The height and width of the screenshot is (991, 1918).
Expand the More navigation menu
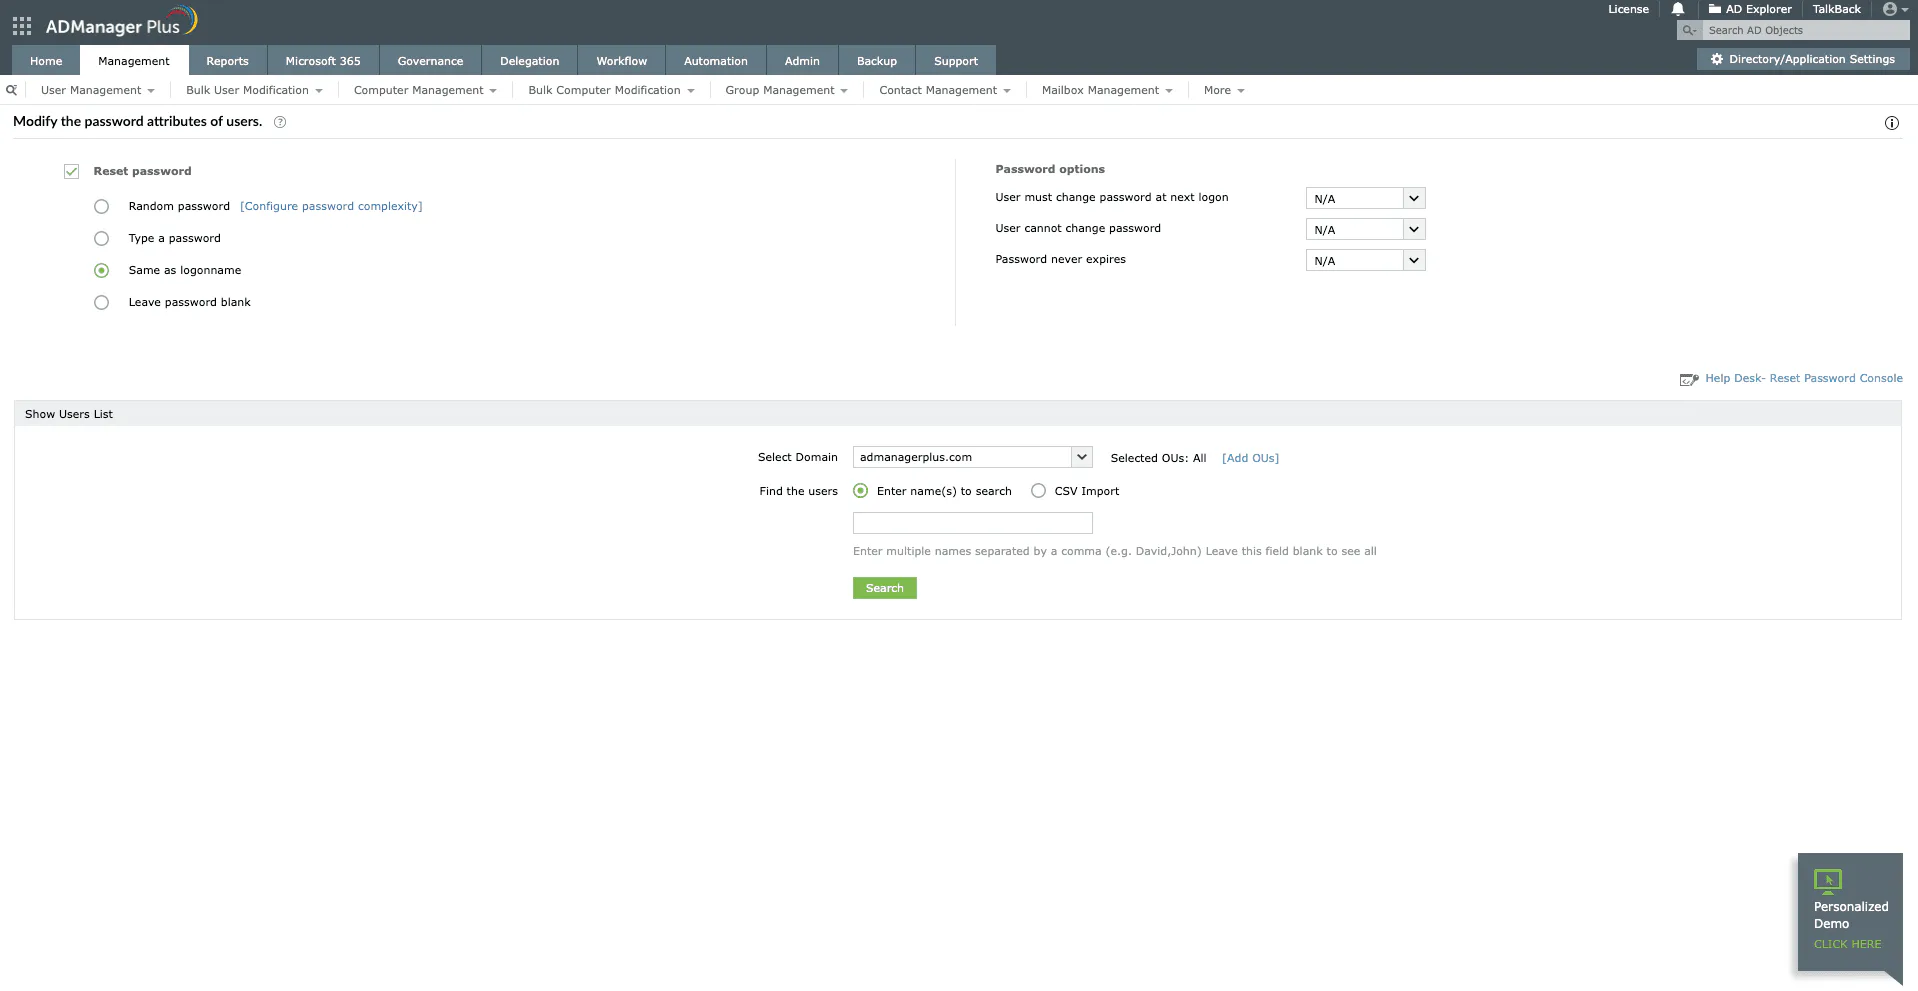pyautogui.click(x=1222, y=90)
